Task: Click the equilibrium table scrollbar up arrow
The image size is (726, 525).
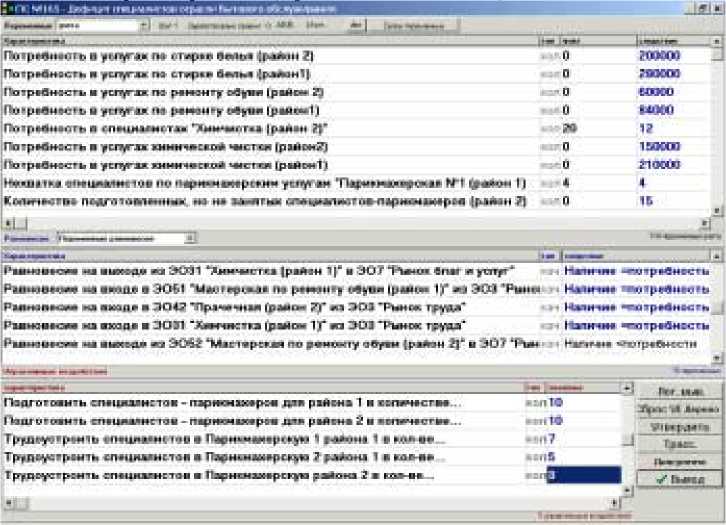Action: (x=717, y=256)
